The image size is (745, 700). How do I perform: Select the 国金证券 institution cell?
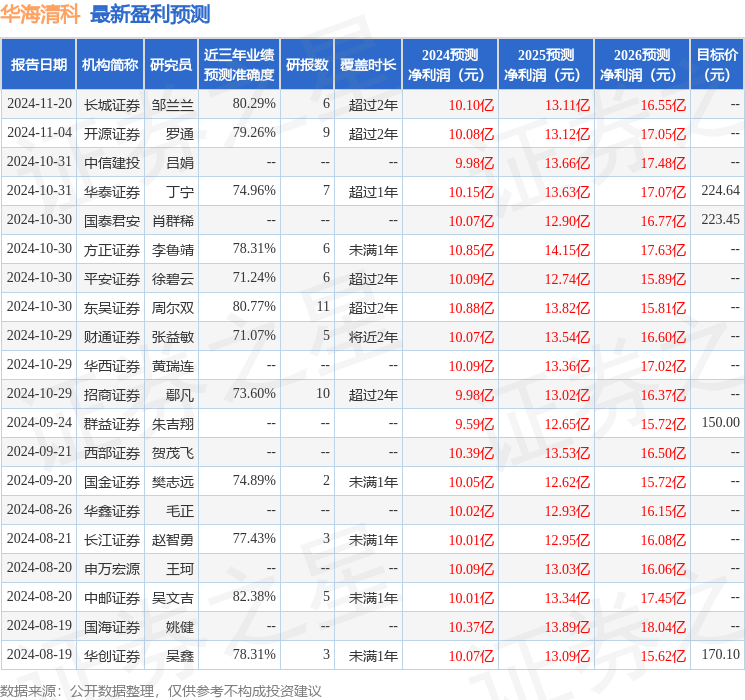tap(112, 482)
